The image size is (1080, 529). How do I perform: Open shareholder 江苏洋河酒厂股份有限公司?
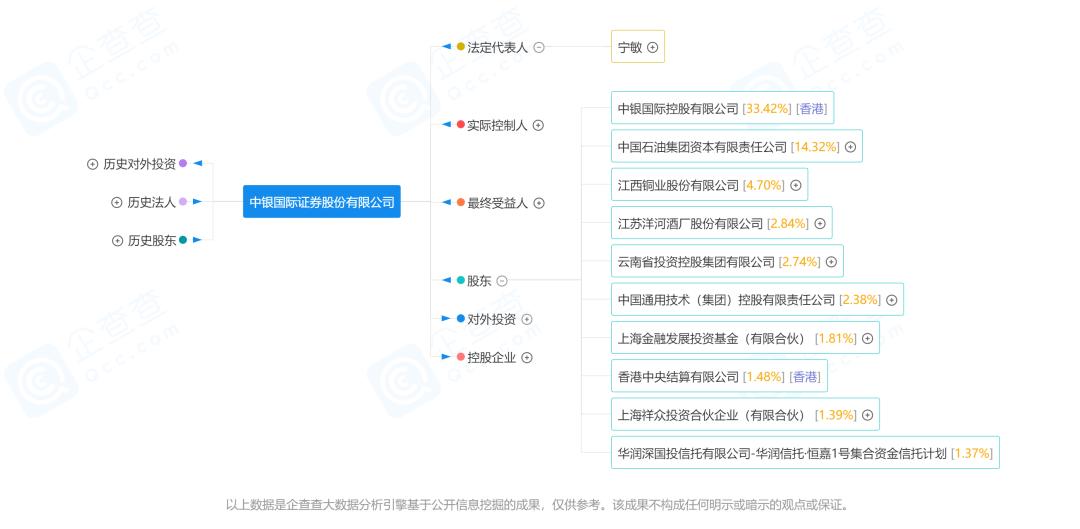[722, 224]
